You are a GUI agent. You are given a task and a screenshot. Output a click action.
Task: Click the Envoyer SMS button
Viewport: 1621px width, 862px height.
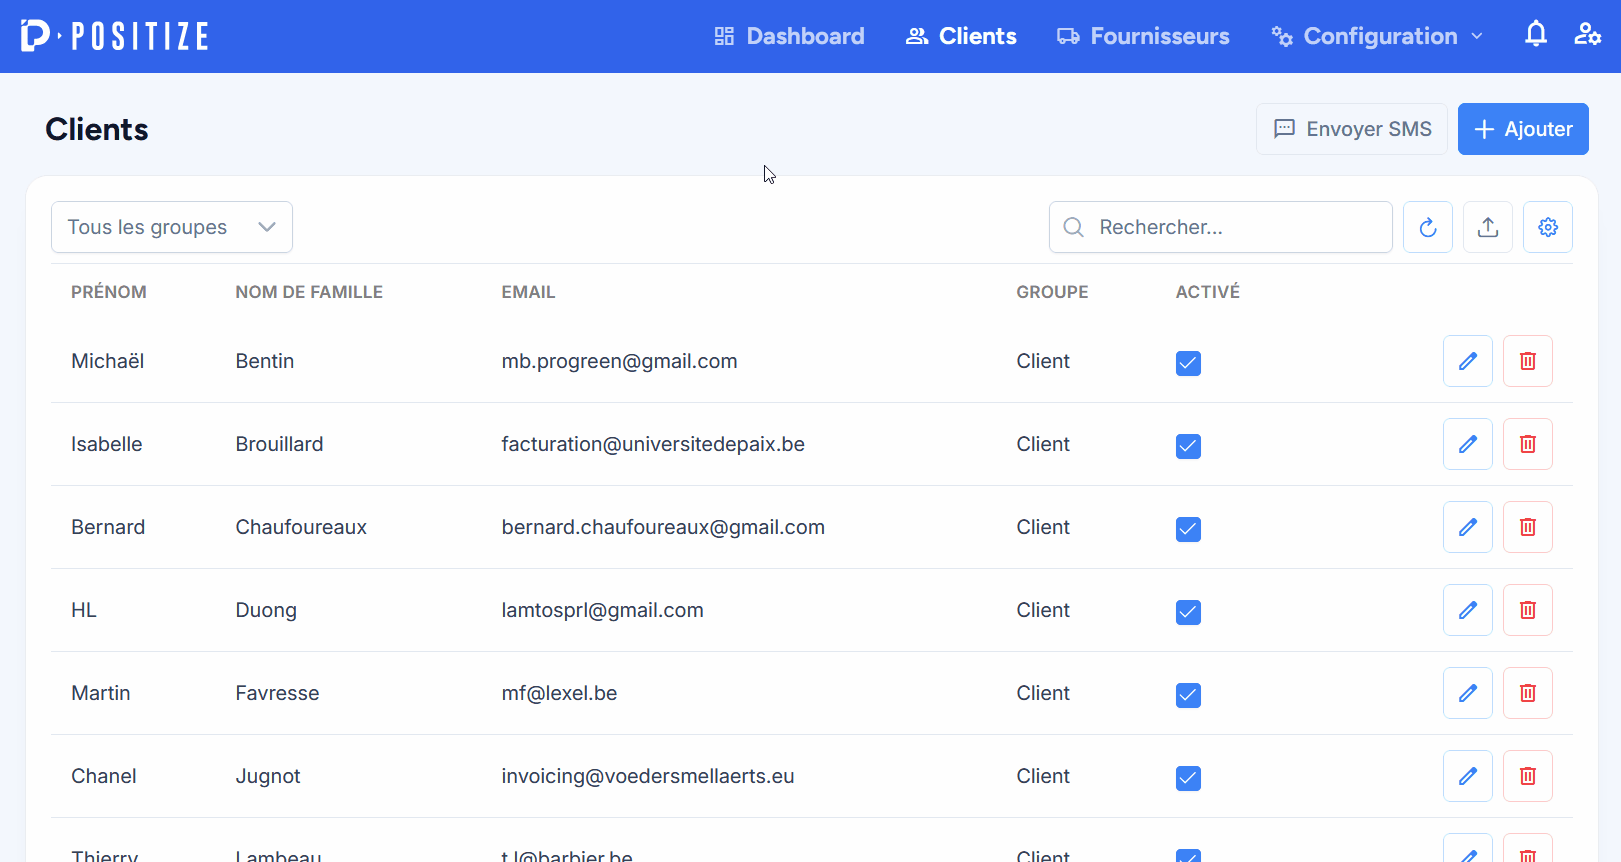[1351, 129]
